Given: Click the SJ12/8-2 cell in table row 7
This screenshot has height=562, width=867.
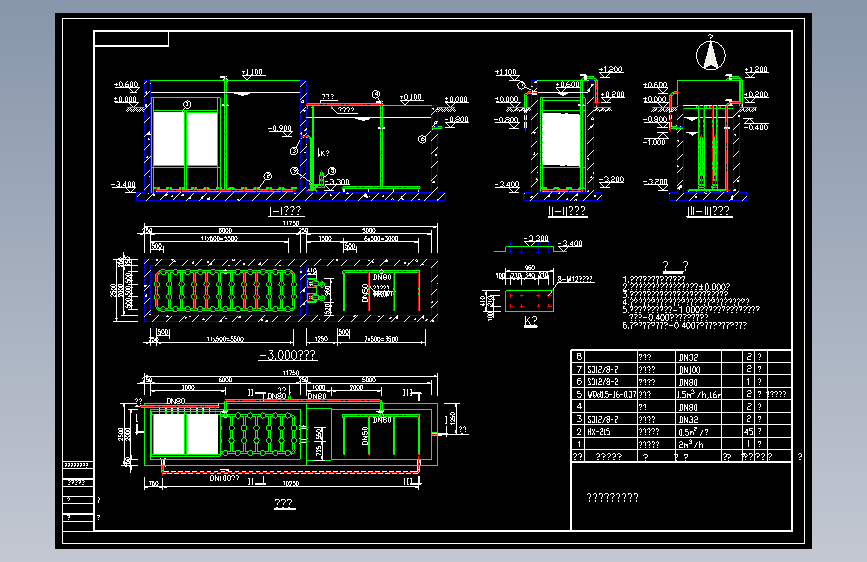Looking at the screenshot, I should [x=603, y=370].
